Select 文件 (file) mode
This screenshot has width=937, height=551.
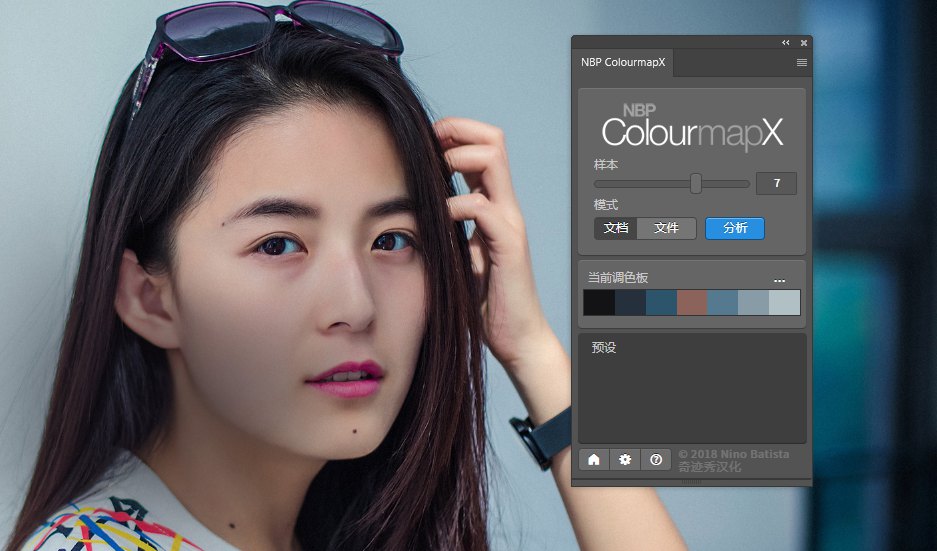coord(666,228)
